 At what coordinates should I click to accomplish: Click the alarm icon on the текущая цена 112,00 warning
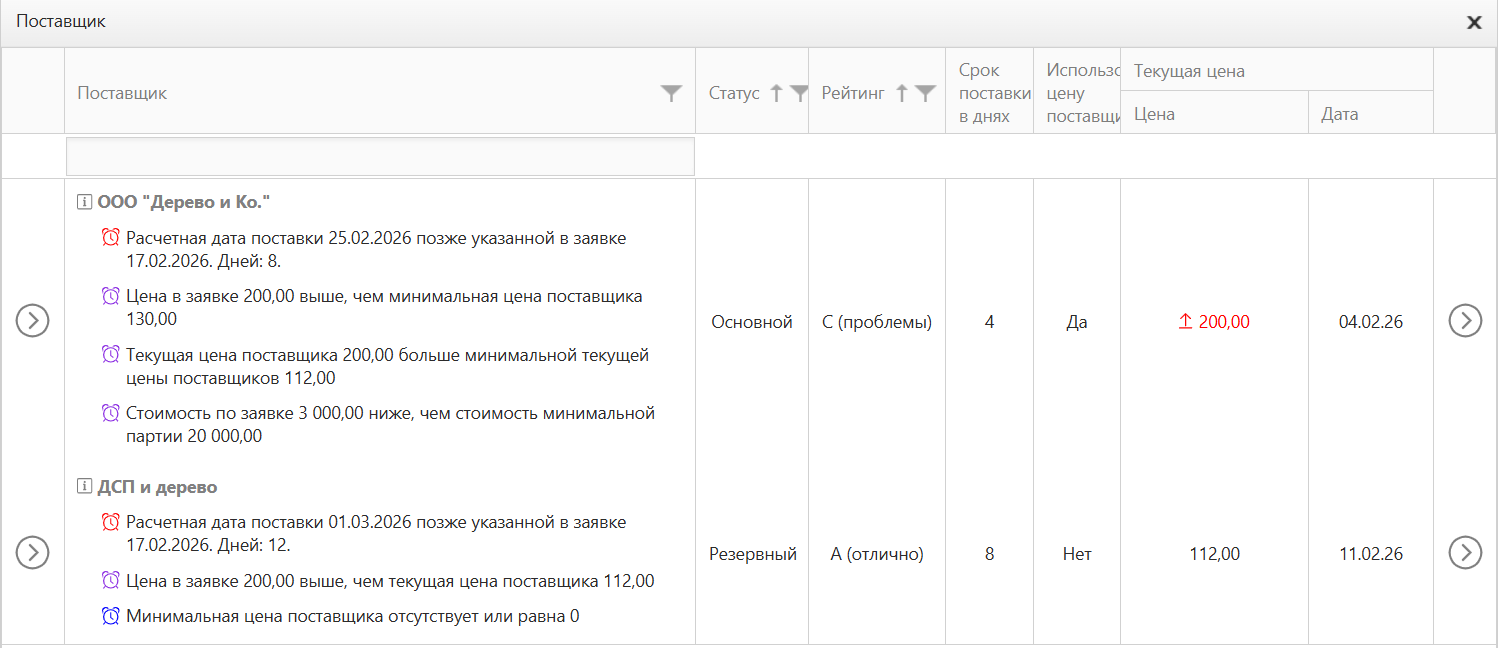pos(110,354)
